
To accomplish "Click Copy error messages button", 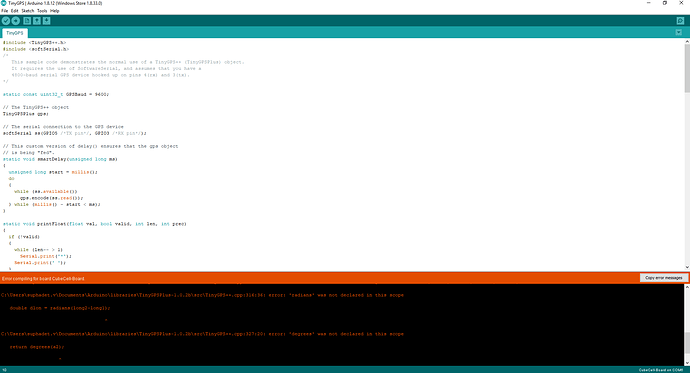I will tap(664, 278).
